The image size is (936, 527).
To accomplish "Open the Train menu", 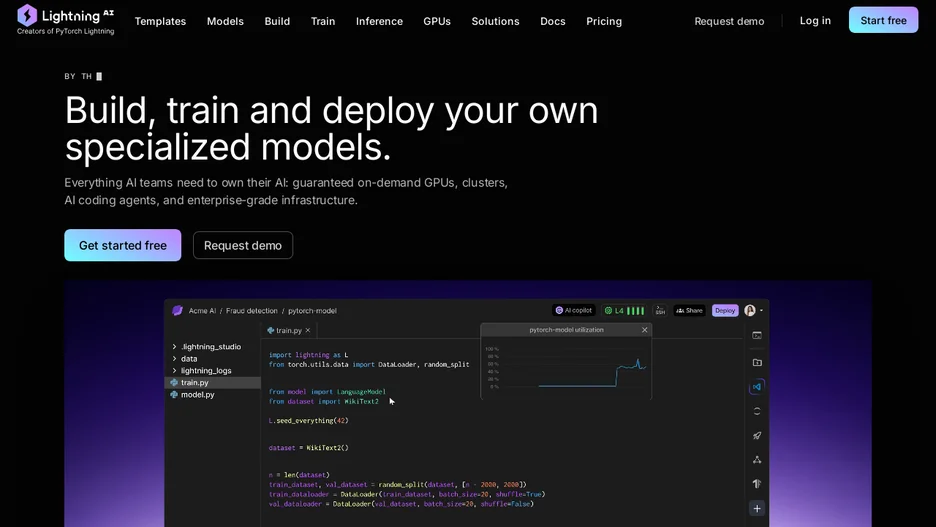I will pyautogui.click(x=323, y=21).
